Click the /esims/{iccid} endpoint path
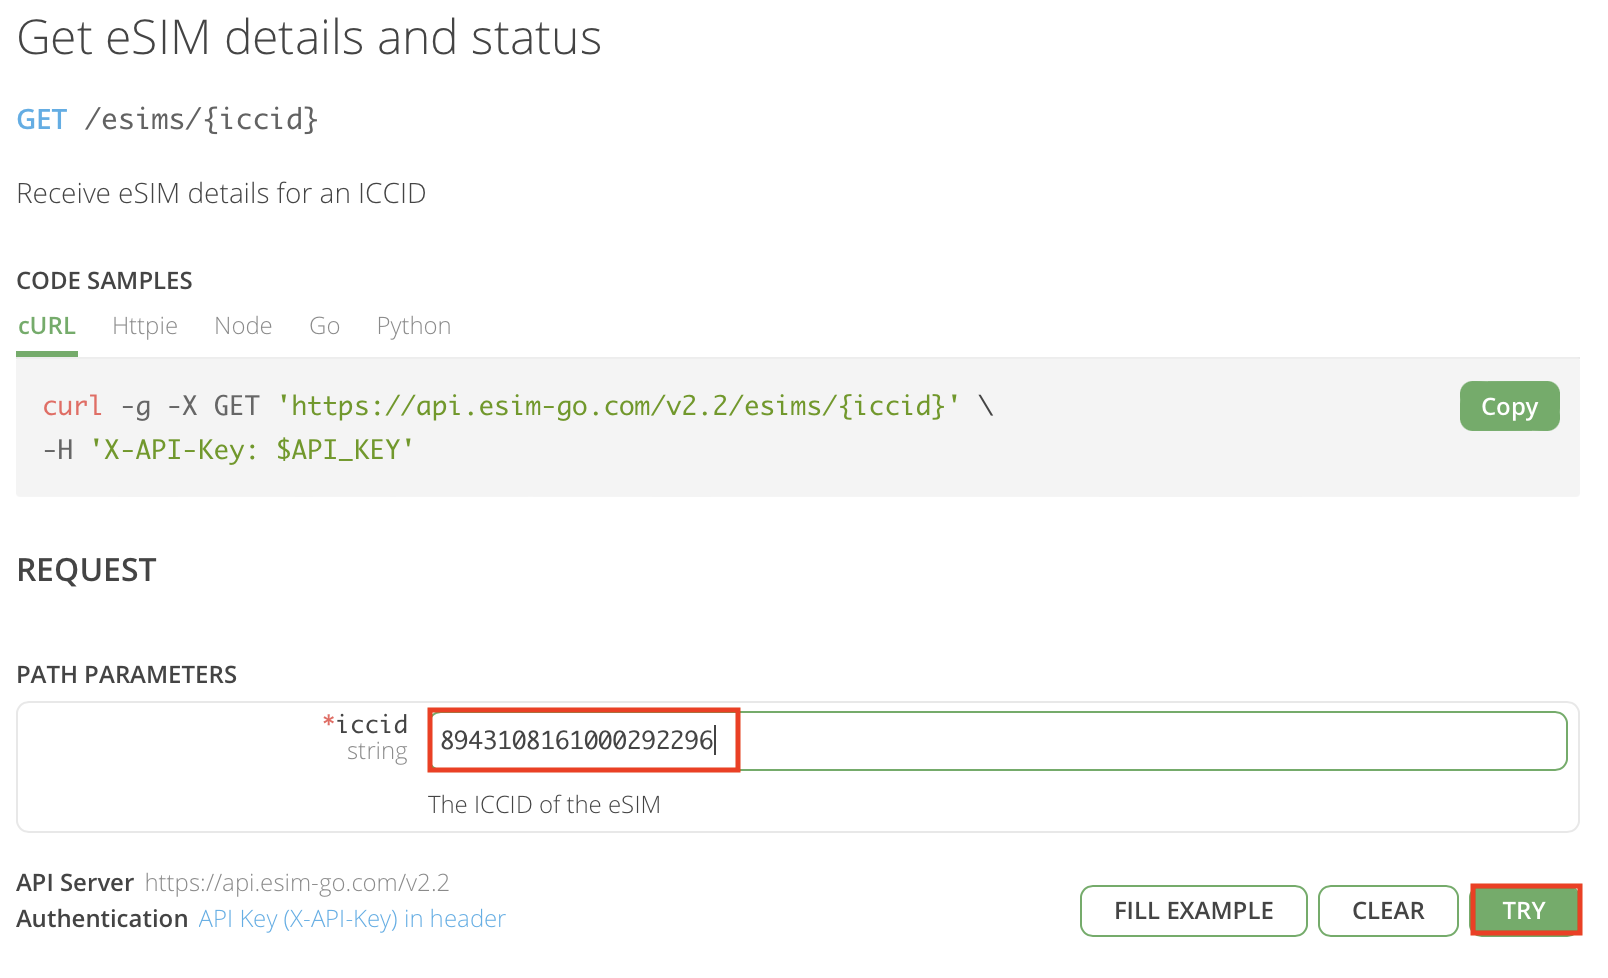This screenshot has width=1608, height=978. click(x=202, y=120)
